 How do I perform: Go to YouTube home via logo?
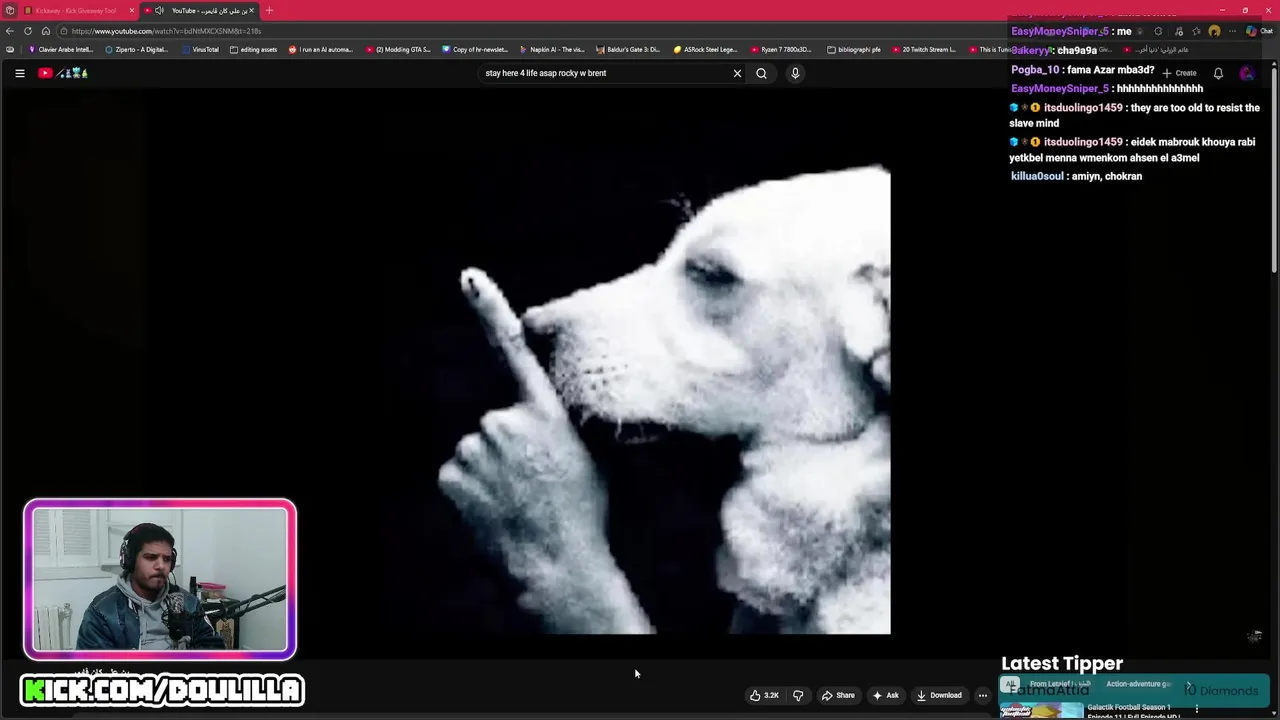tap(63, 73)
